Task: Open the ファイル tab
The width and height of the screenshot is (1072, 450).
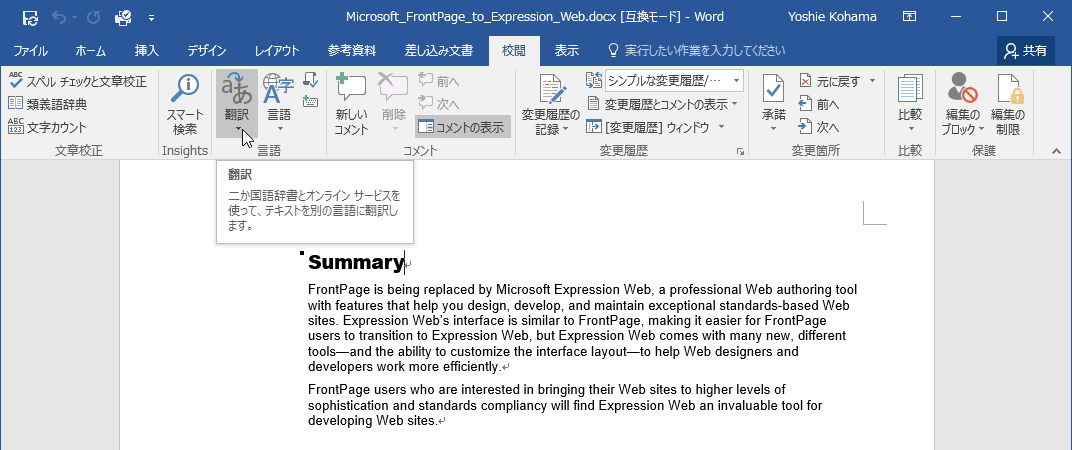Action: [x=31, y=51]
